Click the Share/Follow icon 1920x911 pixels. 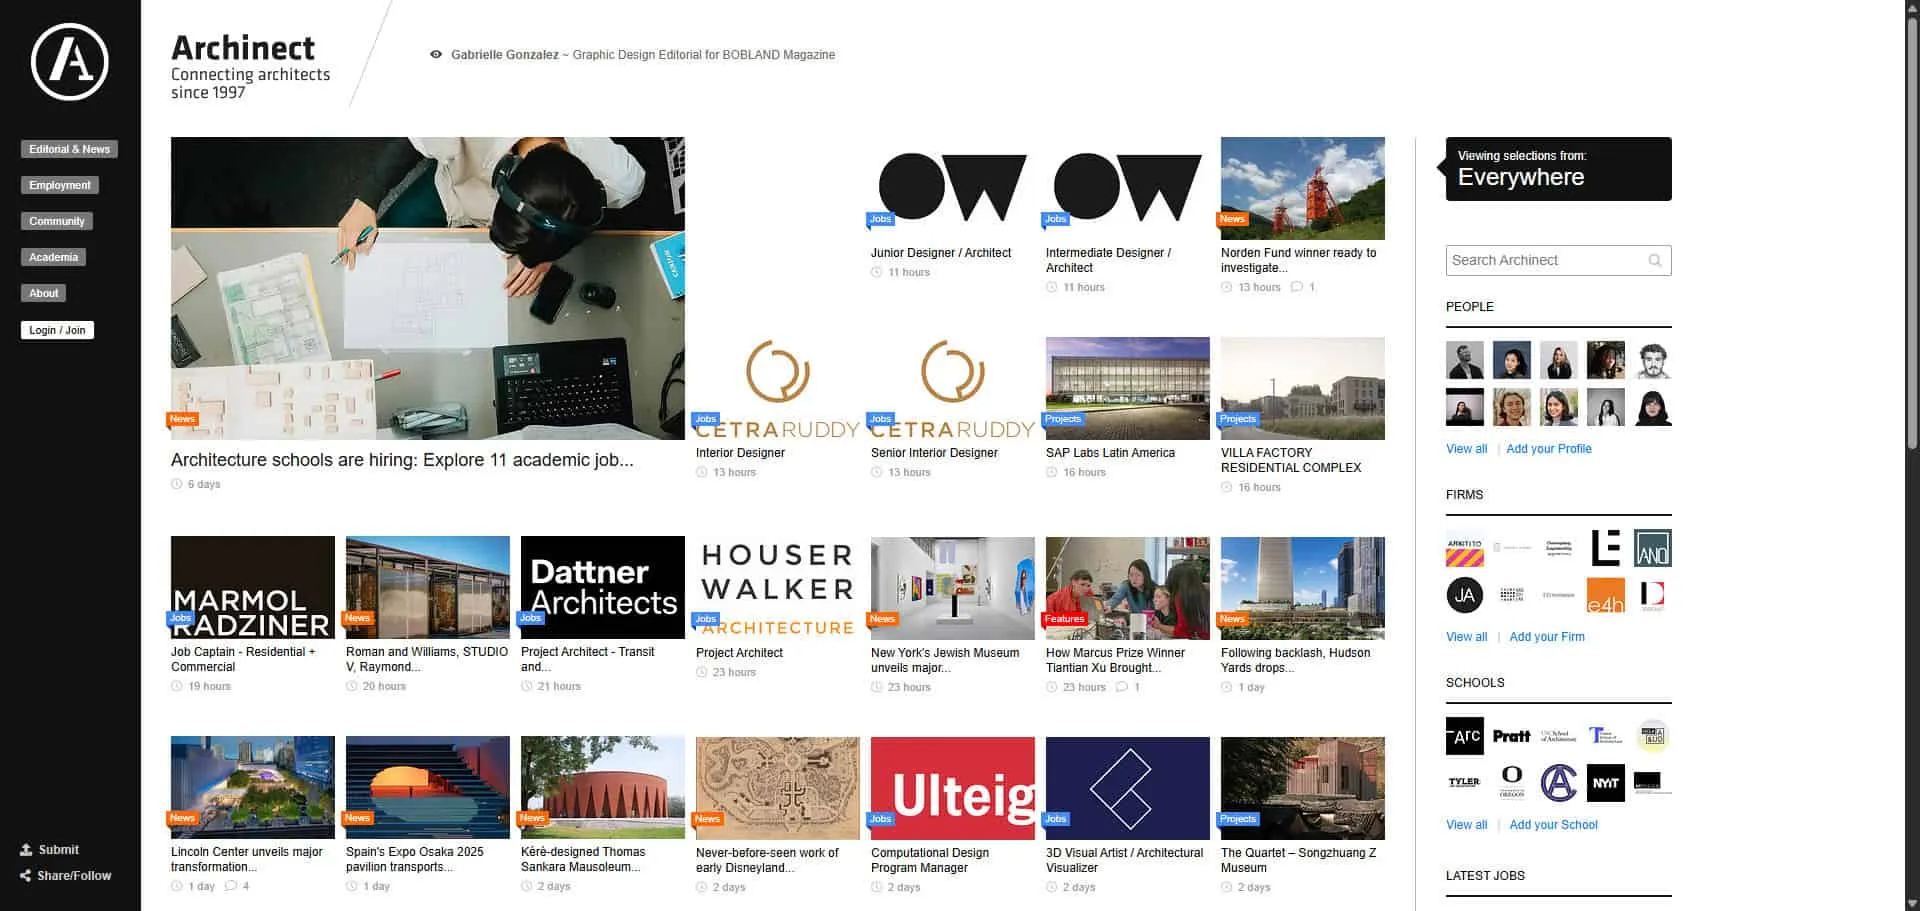coord(26,876)
